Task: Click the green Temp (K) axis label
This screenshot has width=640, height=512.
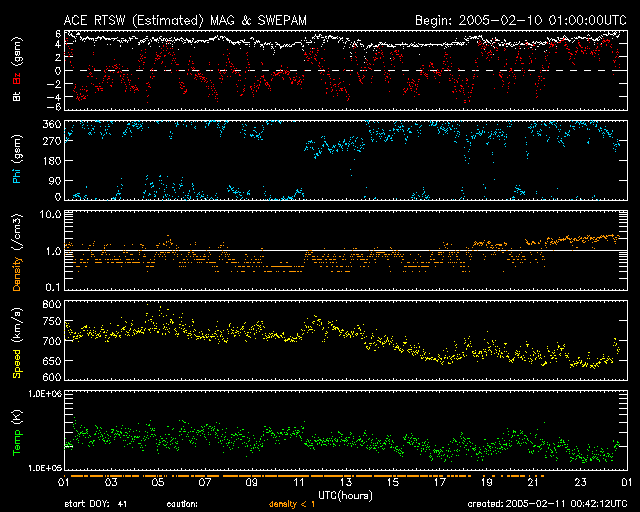Action: (17, 430)
